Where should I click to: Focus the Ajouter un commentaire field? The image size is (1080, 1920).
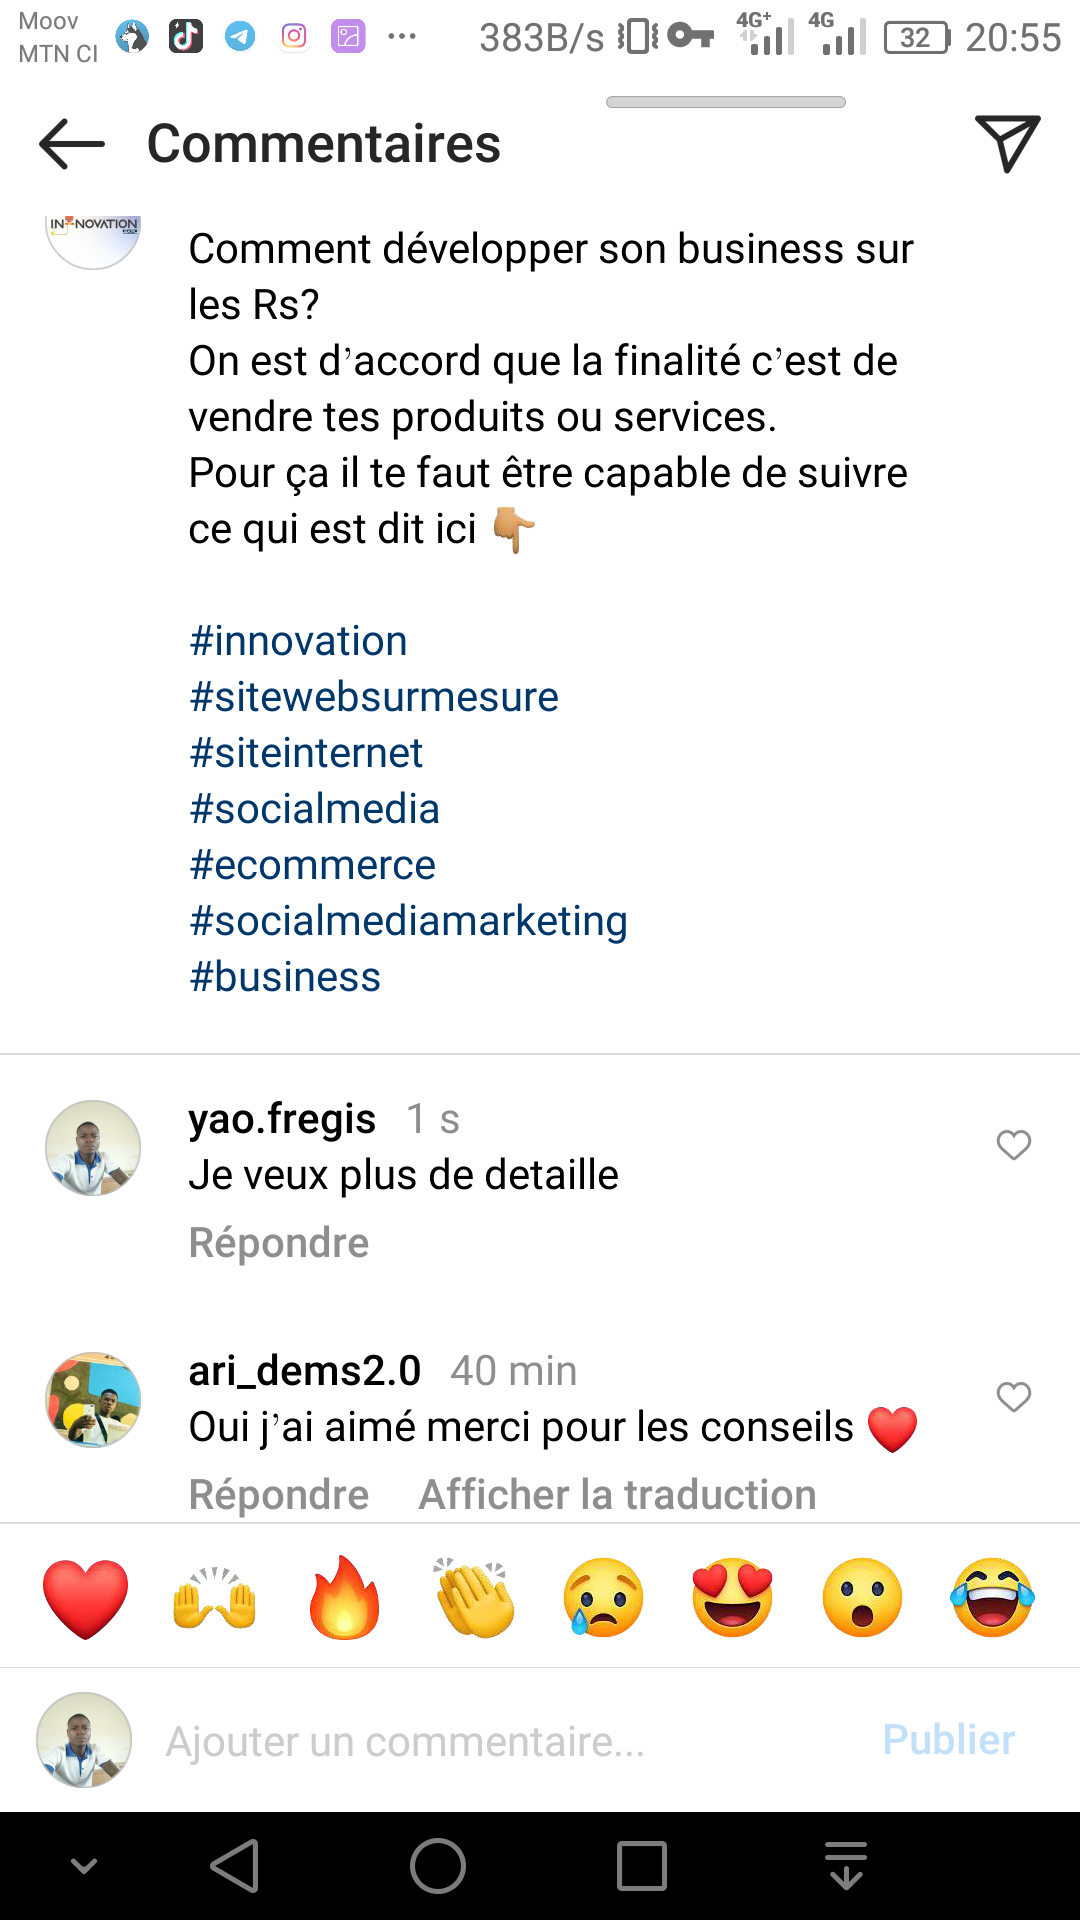pyautogui.click(x=500, y=1741)
